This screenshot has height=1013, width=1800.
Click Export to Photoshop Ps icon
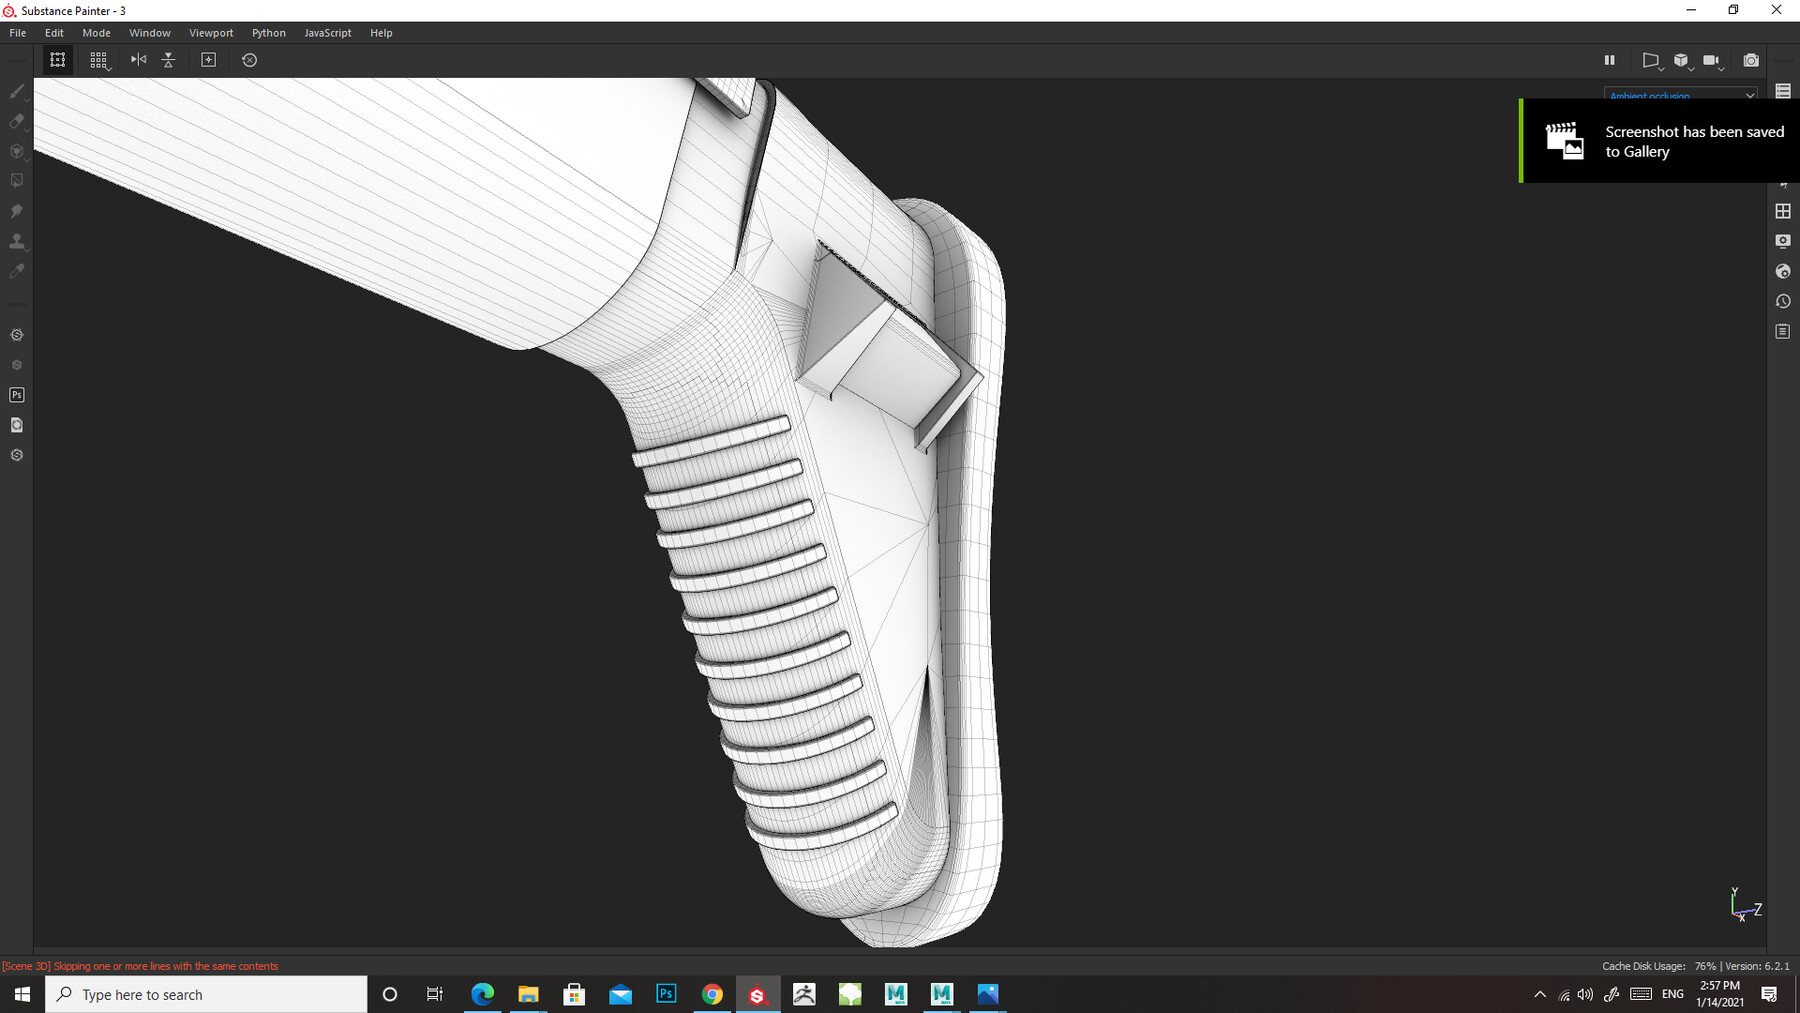[x=17, y=395]
